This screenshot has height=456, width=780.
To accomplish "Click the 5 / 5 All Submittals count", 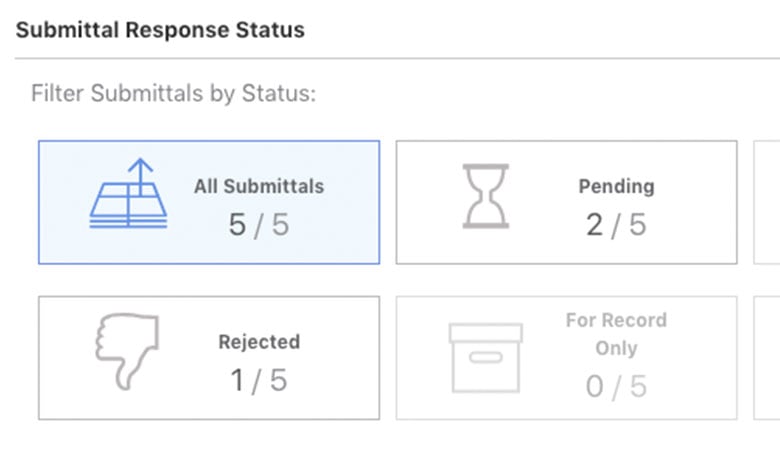I will tap(259, 224).
